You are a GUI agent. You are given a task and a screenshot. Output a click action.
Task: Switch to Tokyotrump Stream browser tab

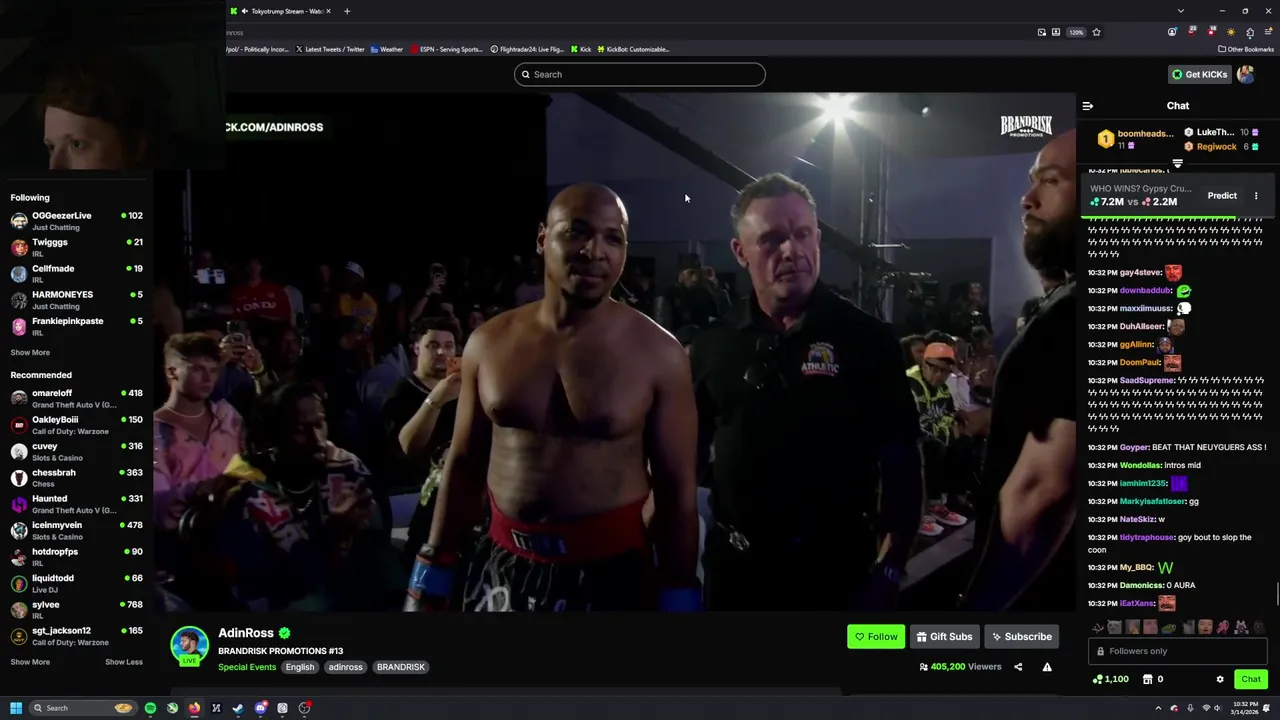click(280, 11)
